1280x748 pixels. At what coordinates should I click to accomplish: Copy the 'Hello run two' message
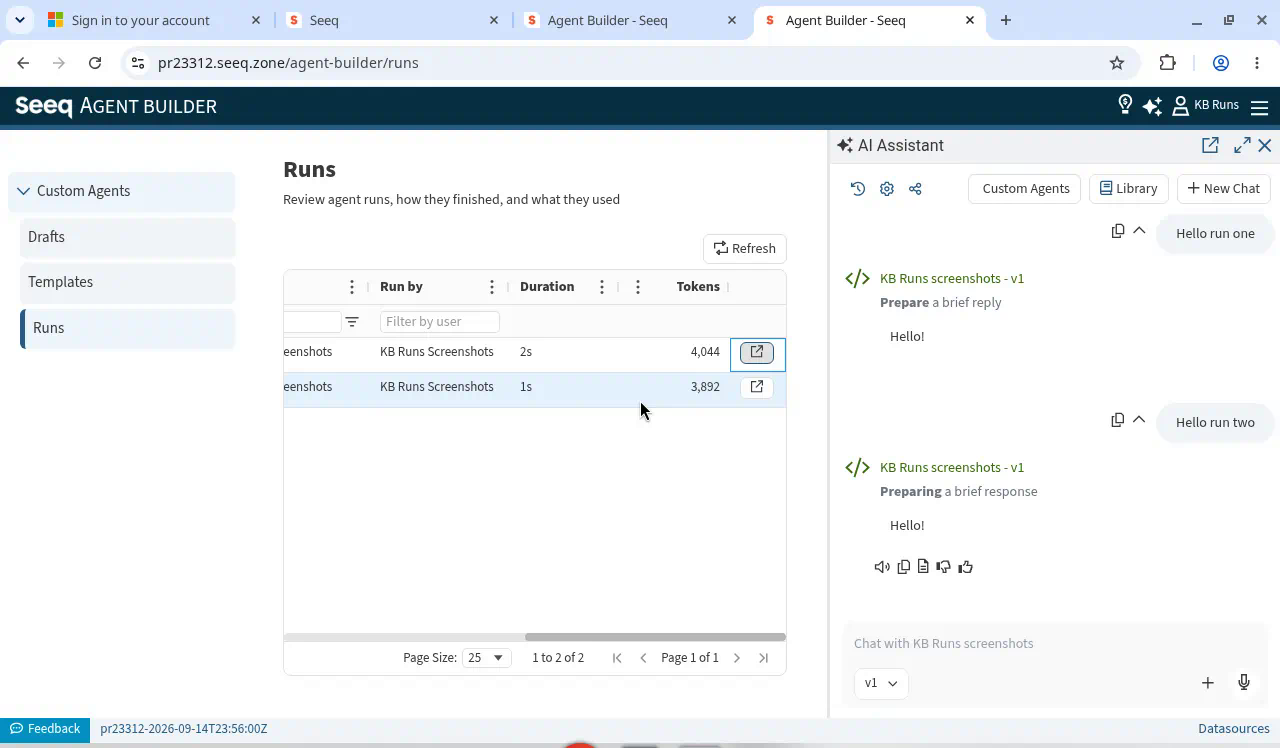pos(1118,420)
